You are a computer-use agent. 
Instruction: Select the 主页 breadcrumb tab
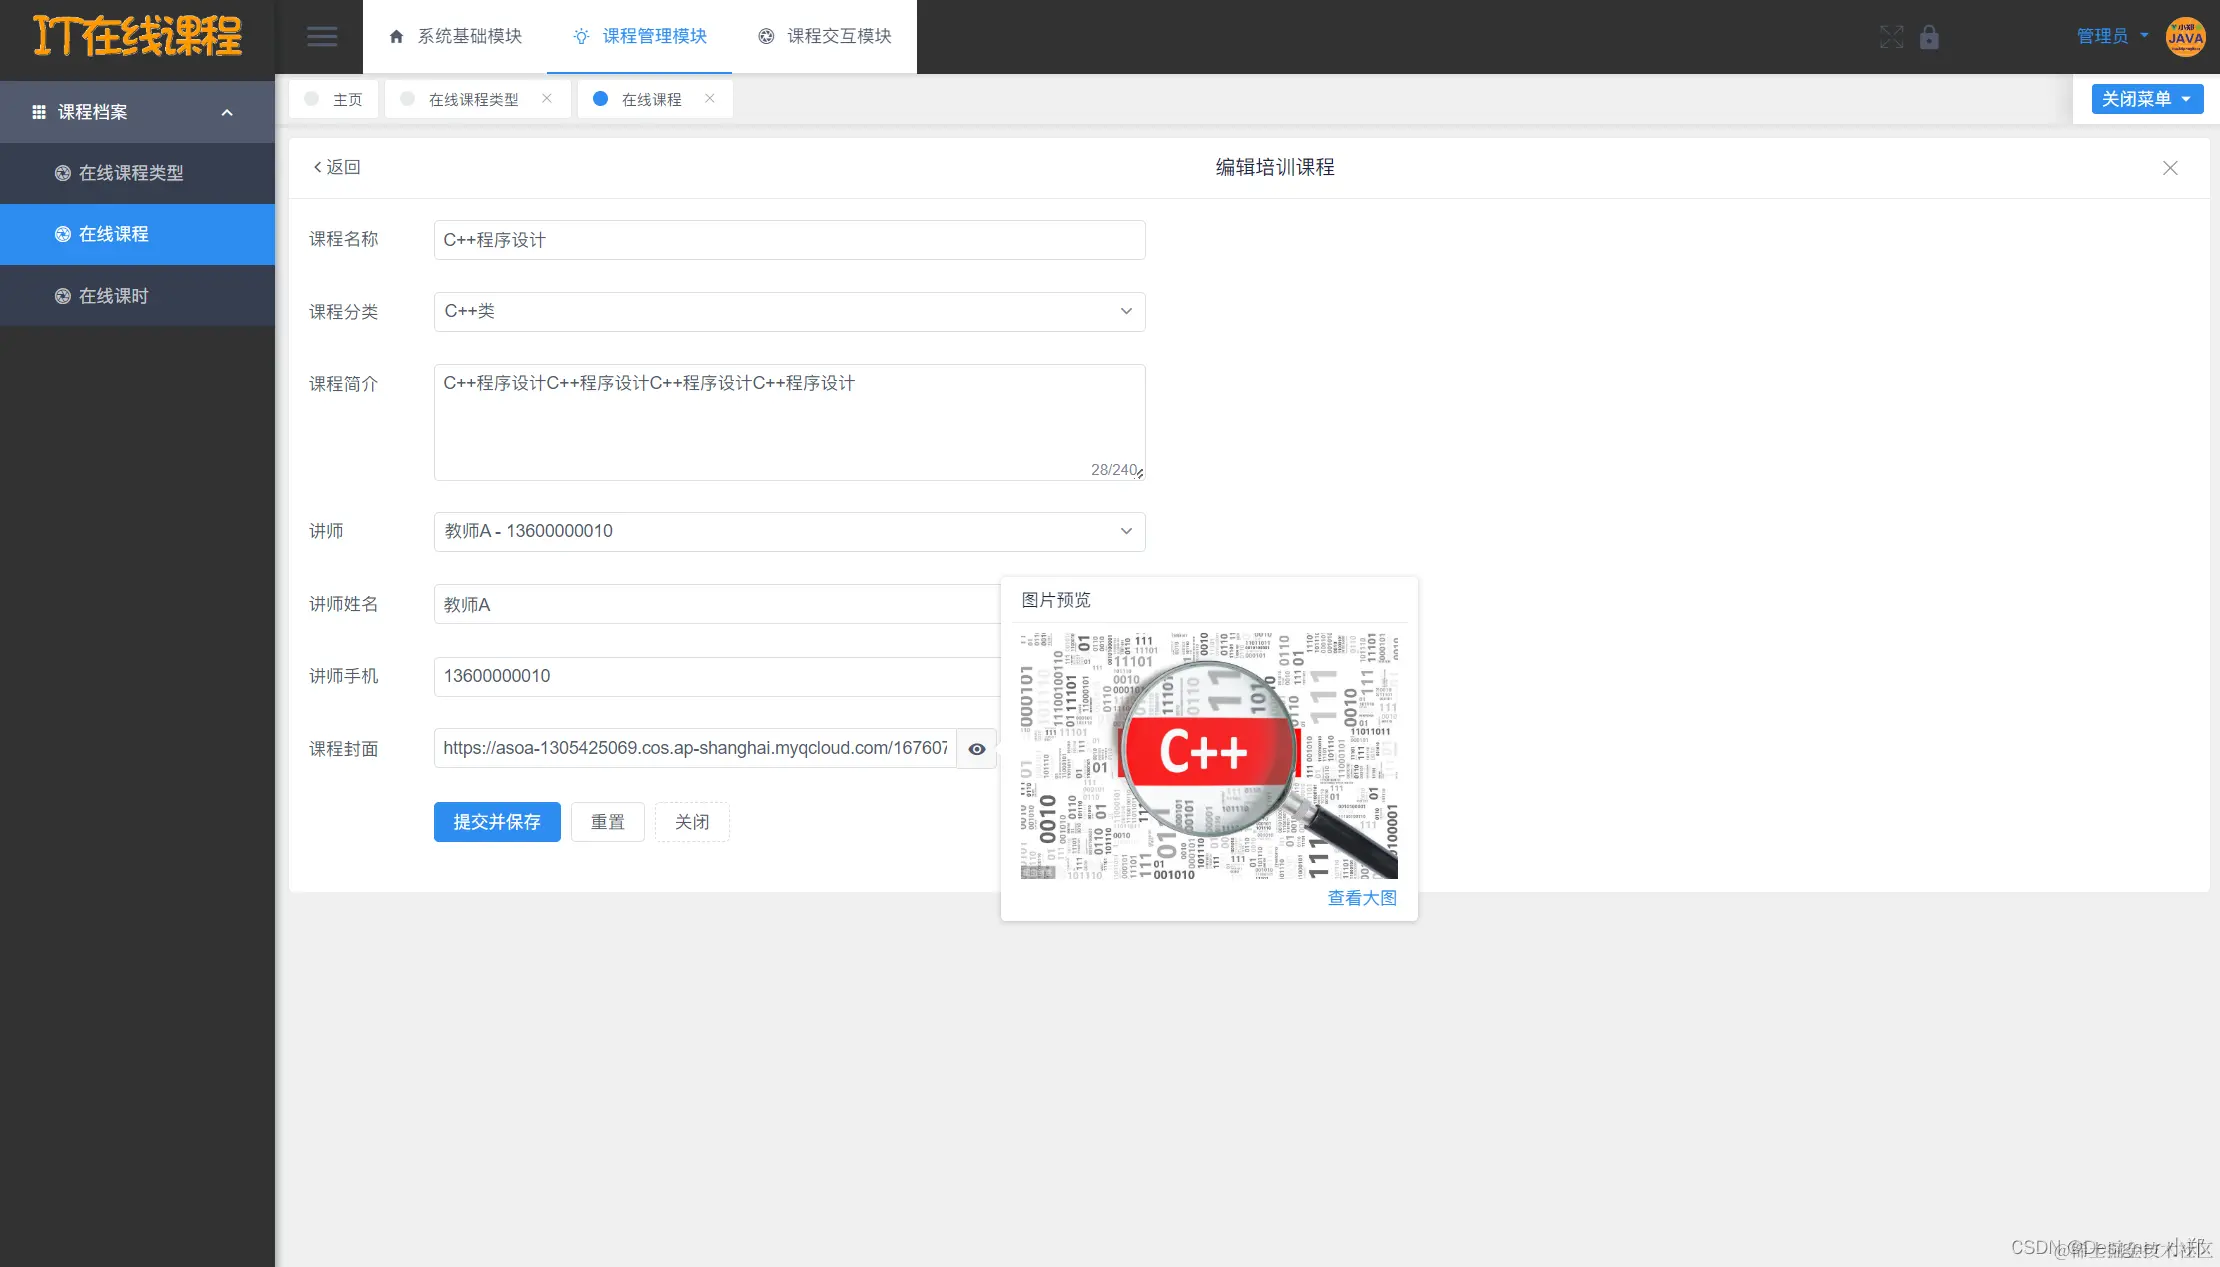(x=334, y=98)
